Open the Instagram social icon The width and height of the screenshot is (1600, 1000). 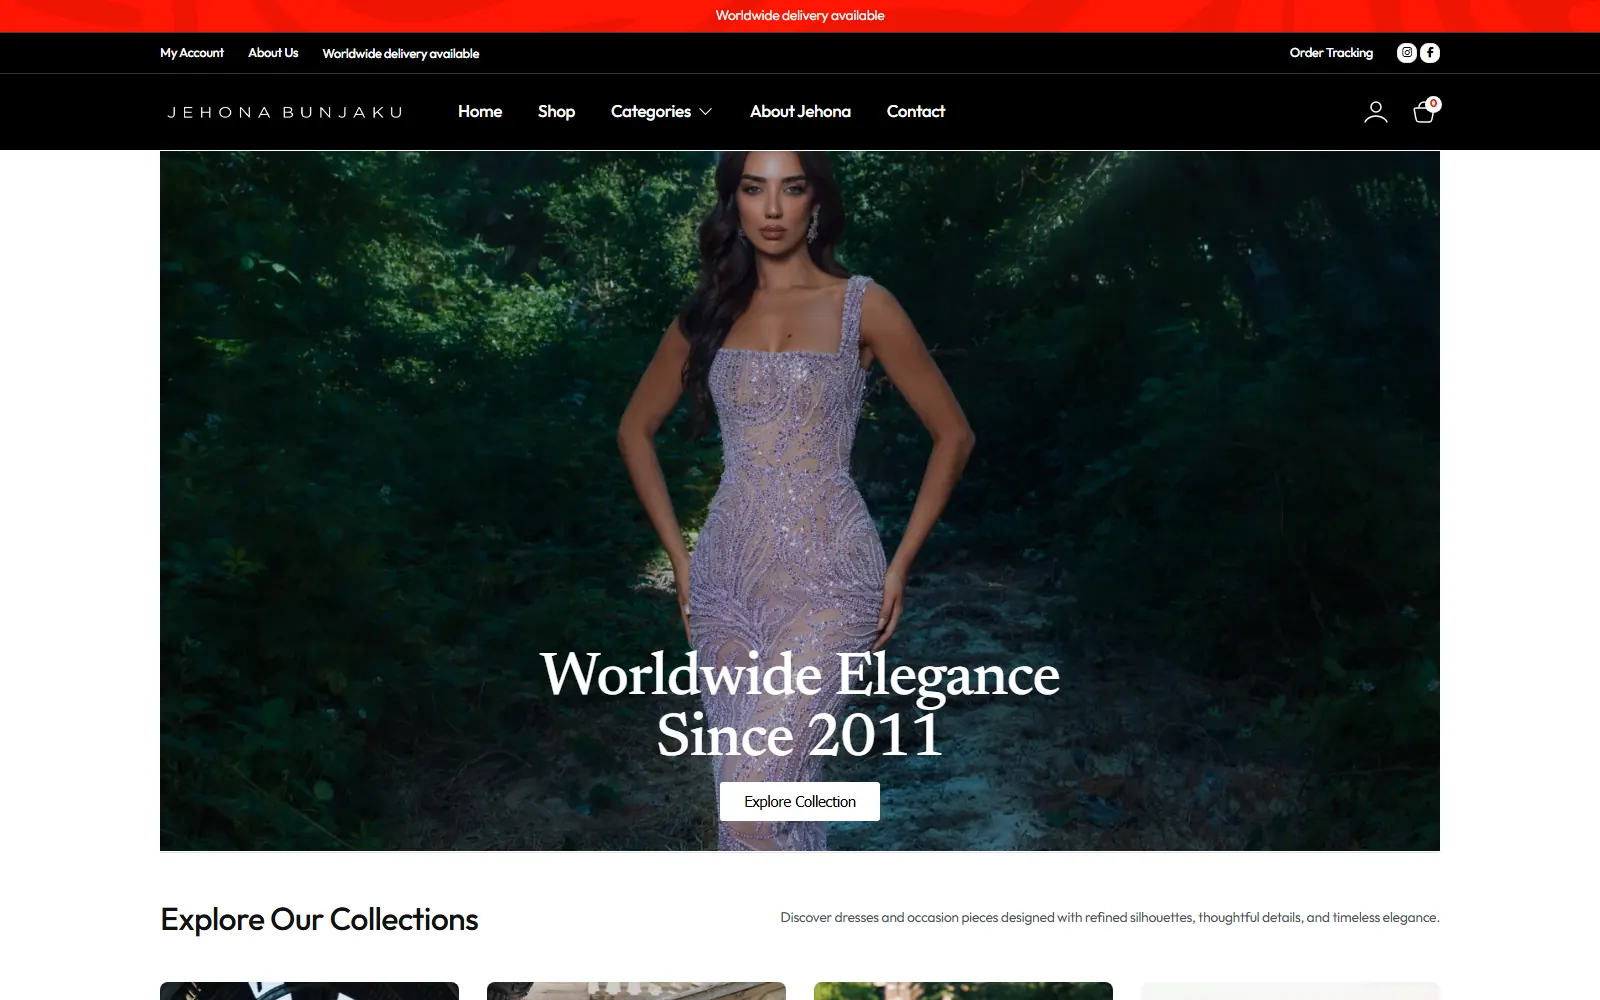1406,53
